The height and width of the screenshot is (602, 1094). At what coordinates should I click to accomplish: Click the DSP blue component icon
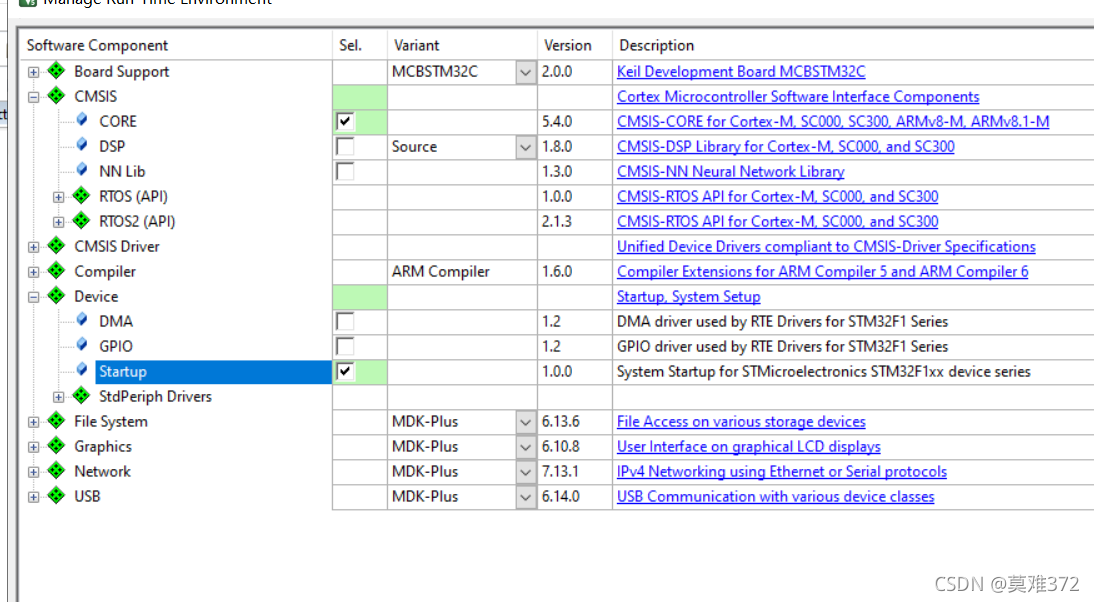pos(82,145)
